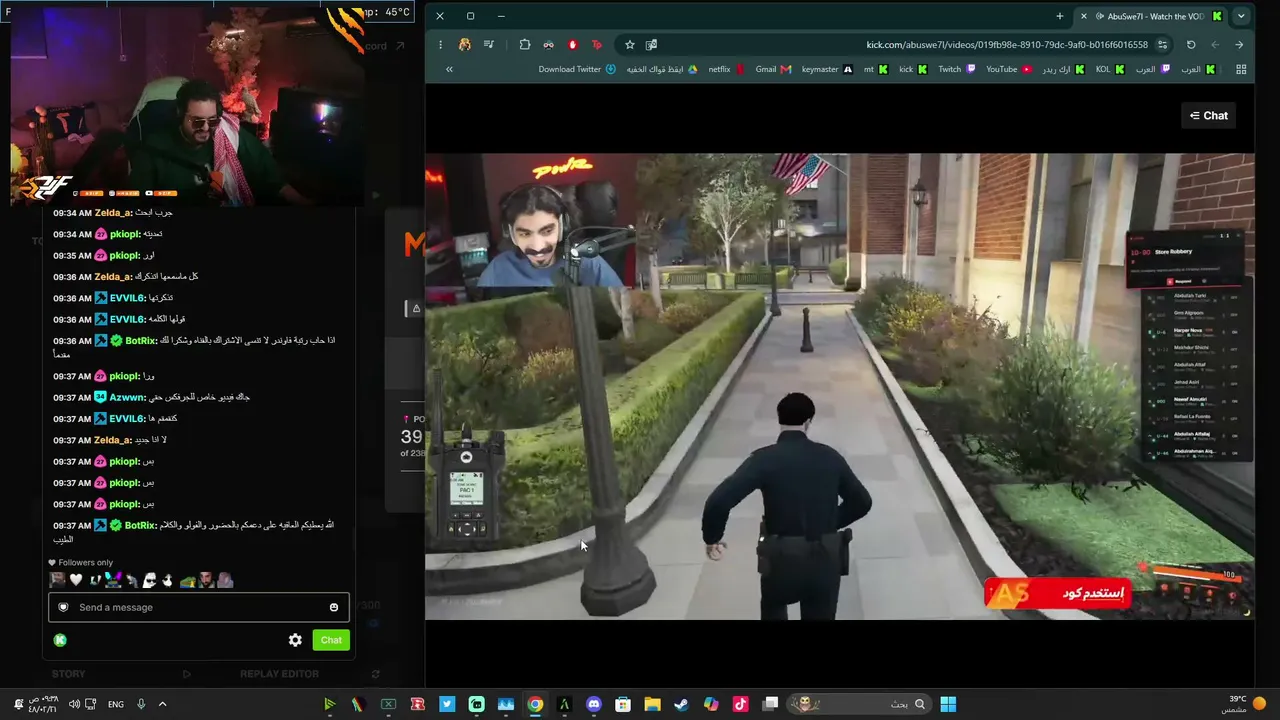Open the browser media control icon
Viewport: 1280px width, 720px height.
tap(489, 45)
